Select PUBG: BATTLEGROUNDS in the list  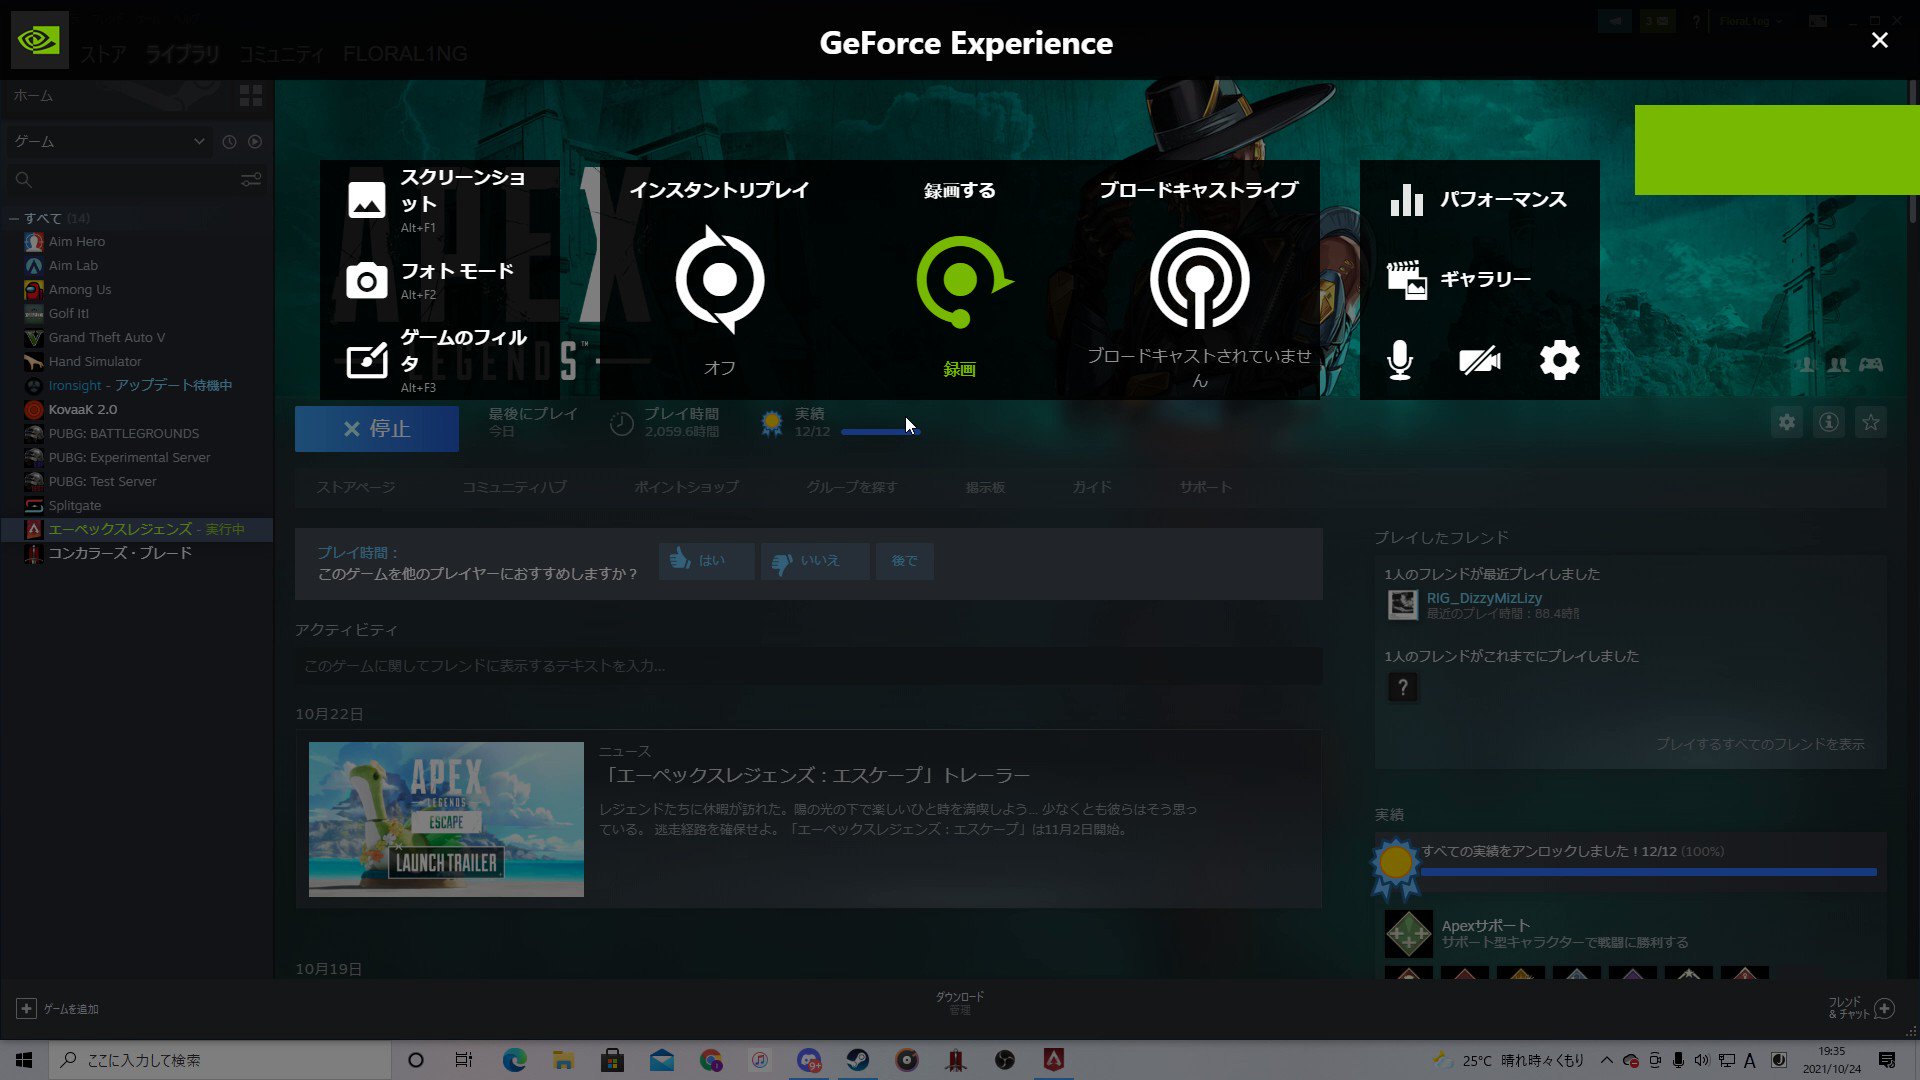pyautogui.click(x=124, y=434)
